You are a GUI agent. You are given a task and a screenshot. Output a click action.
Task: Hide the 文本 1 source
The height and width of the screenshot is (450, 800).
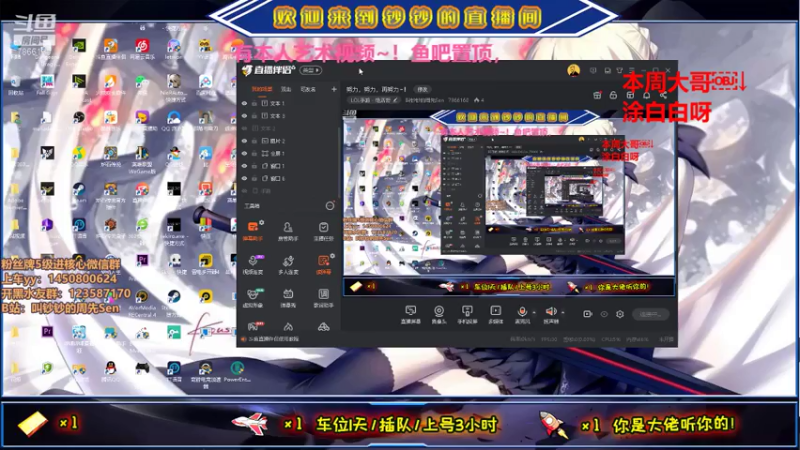[x=244, y=103]
